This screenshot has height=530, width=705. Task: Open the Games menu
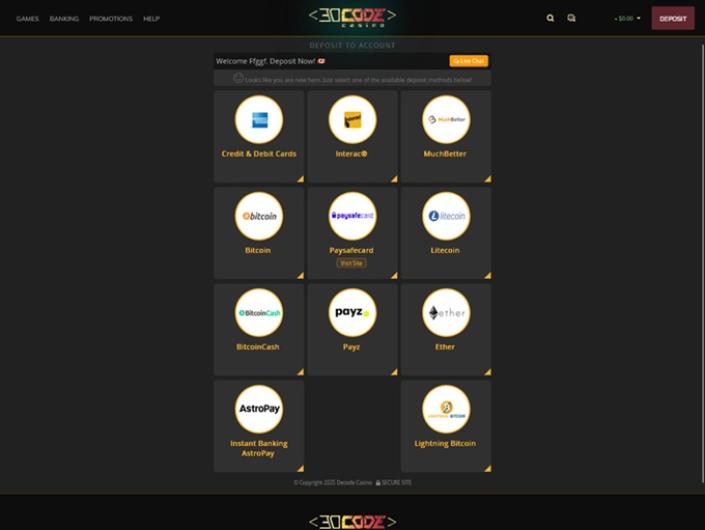coord(27,18)
